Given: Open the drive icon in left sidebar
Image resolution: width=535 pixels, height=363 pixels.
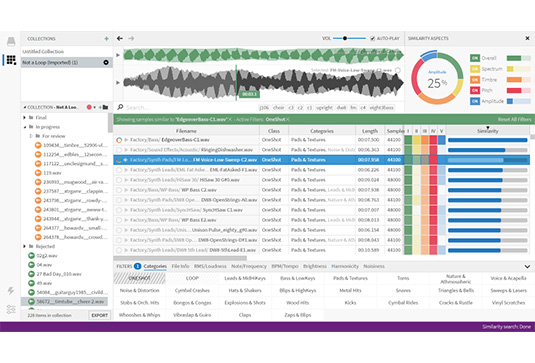Looking at the screenshot, I should (11, 41).
